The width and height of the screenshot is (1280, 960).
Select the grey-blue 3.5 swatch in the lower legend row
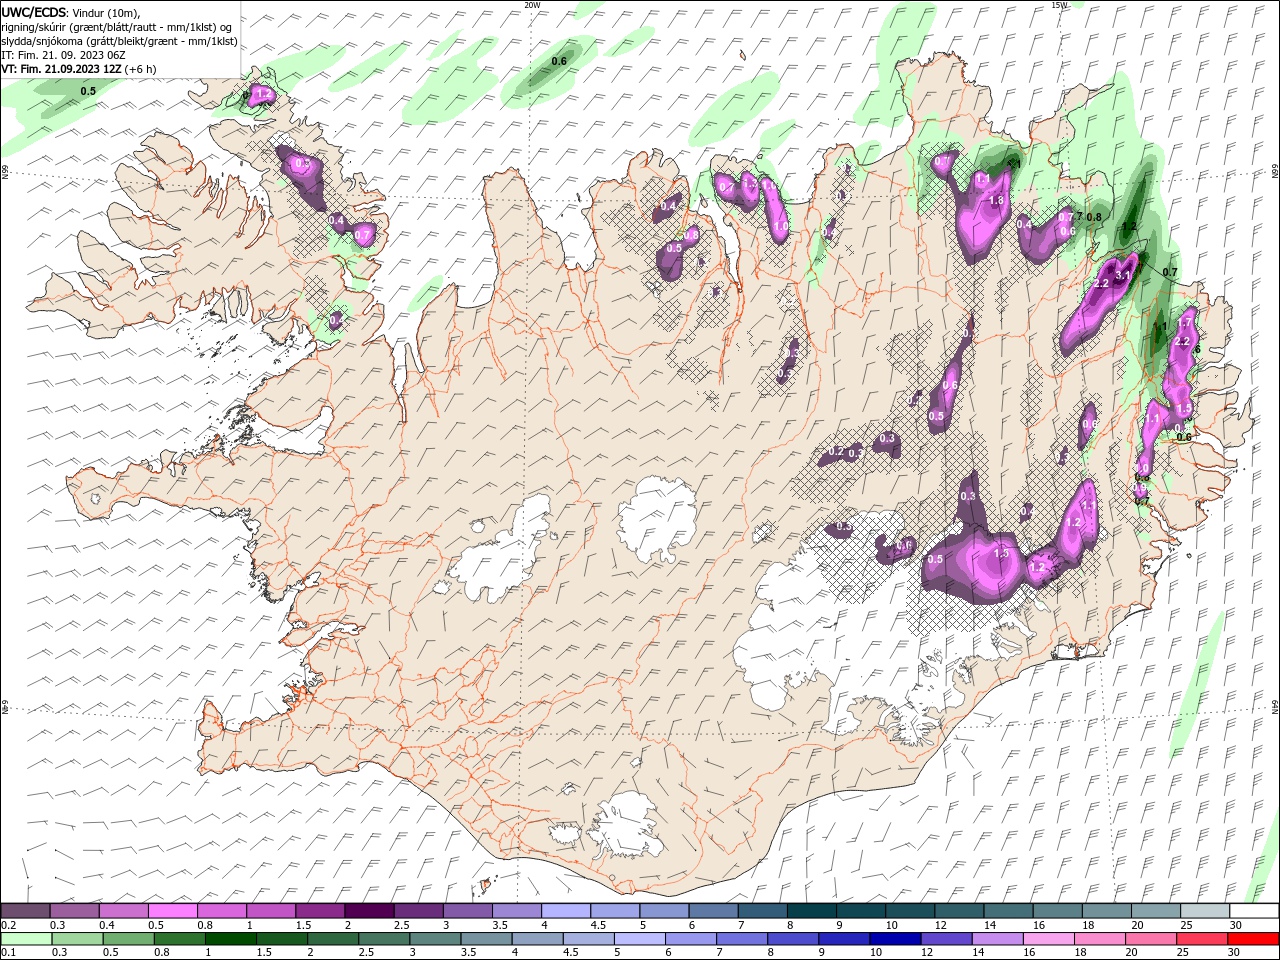click(486, 939)
